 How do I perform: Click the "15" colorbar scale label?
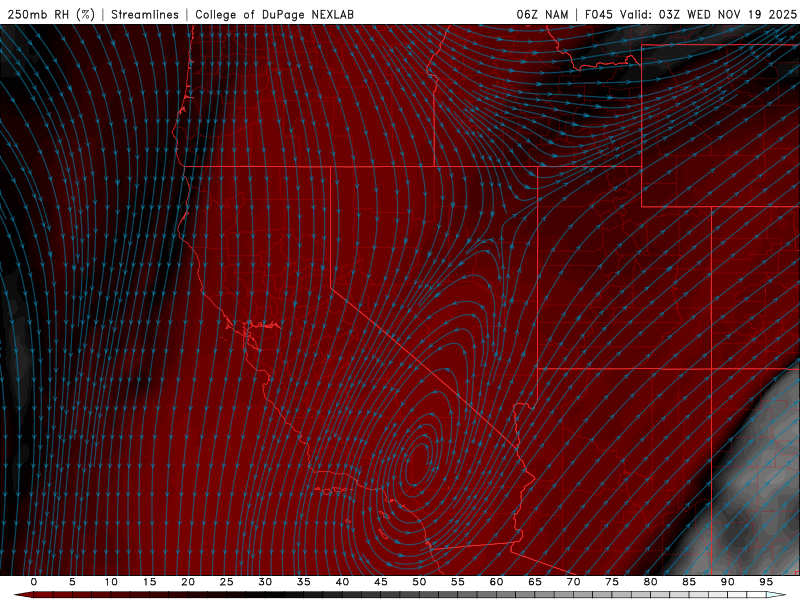click(x=149, y=582)
